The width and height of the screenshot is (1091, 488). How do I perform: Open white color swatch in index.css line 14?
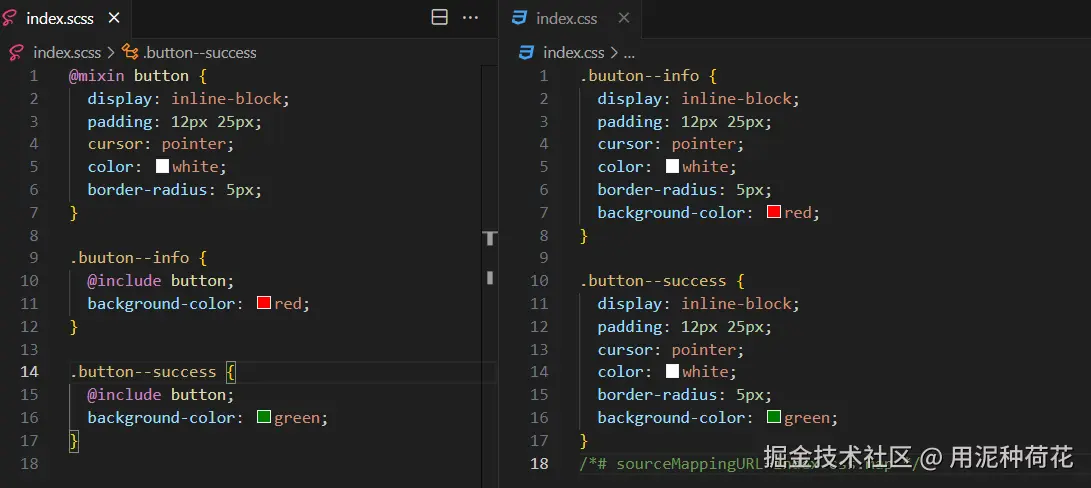(672, 371)
